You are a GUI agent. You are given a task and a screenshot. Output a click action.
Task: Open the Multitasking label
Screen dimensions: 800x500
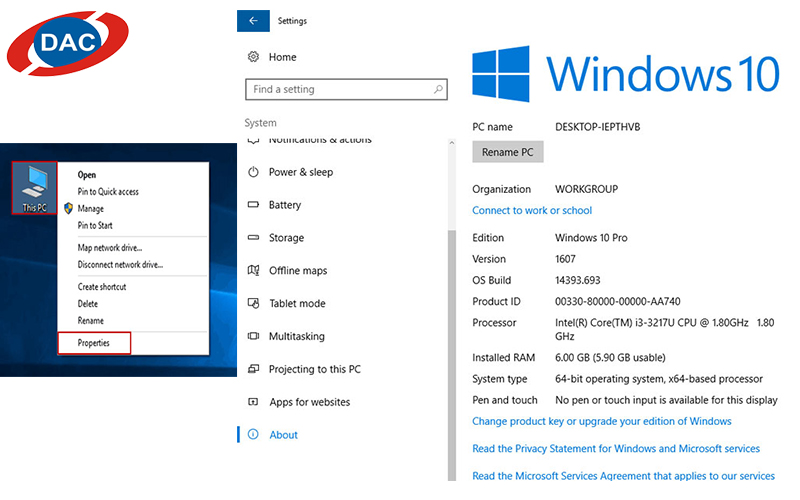pos(297,336)
